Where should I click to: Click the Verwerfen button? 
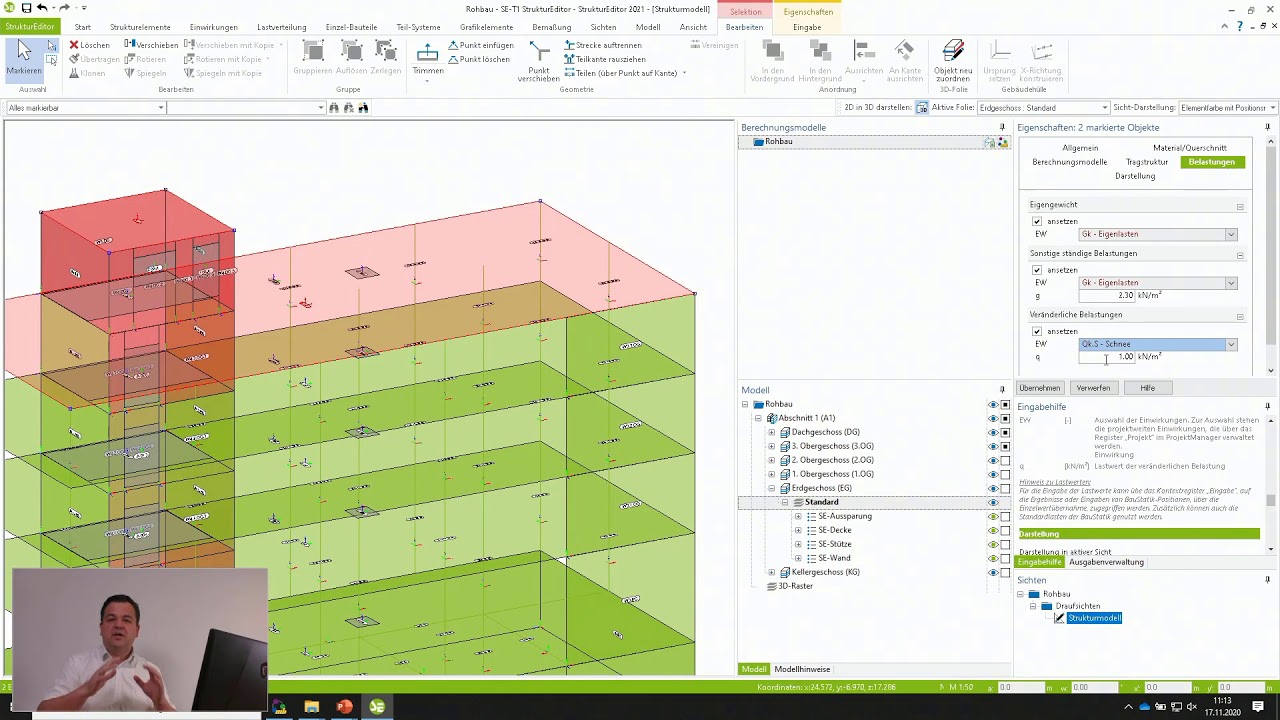(x=1093, y=388)
